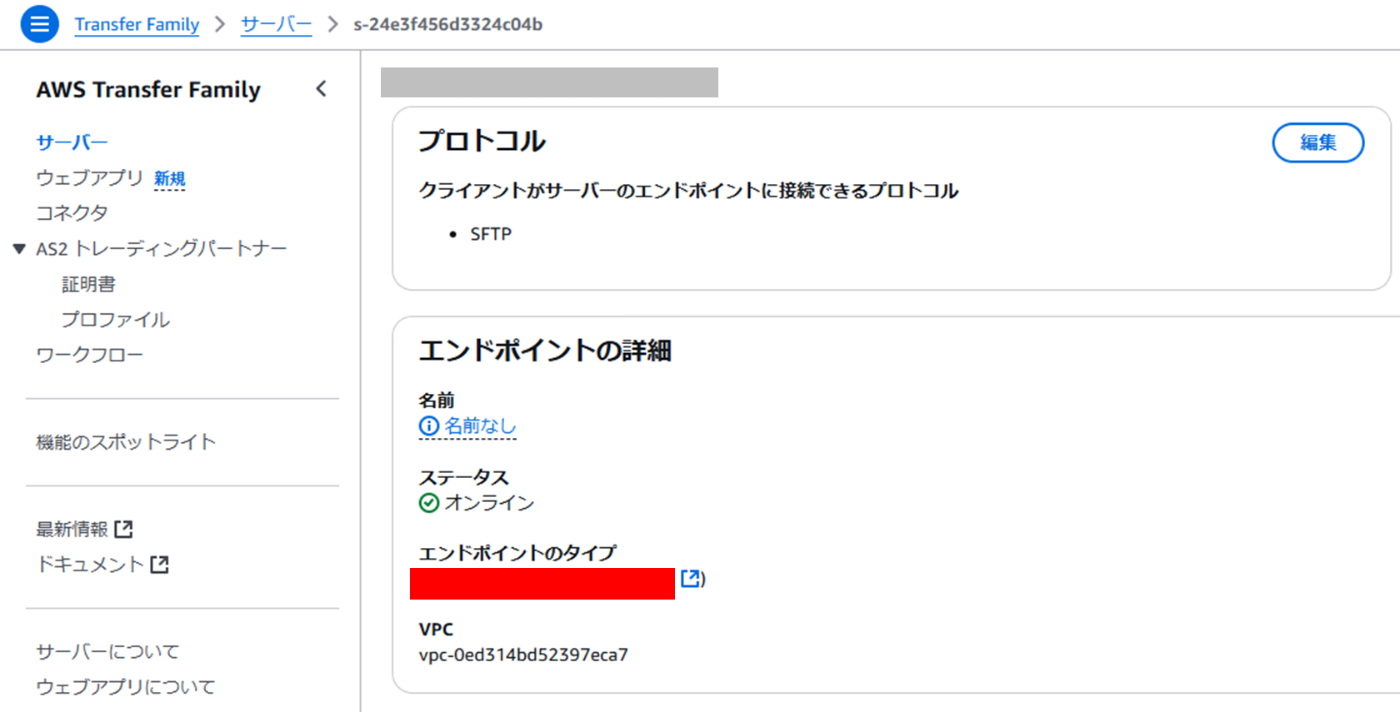Open ワークフロー in the sidebar
1400x712 pixels.
coord(90,355)
